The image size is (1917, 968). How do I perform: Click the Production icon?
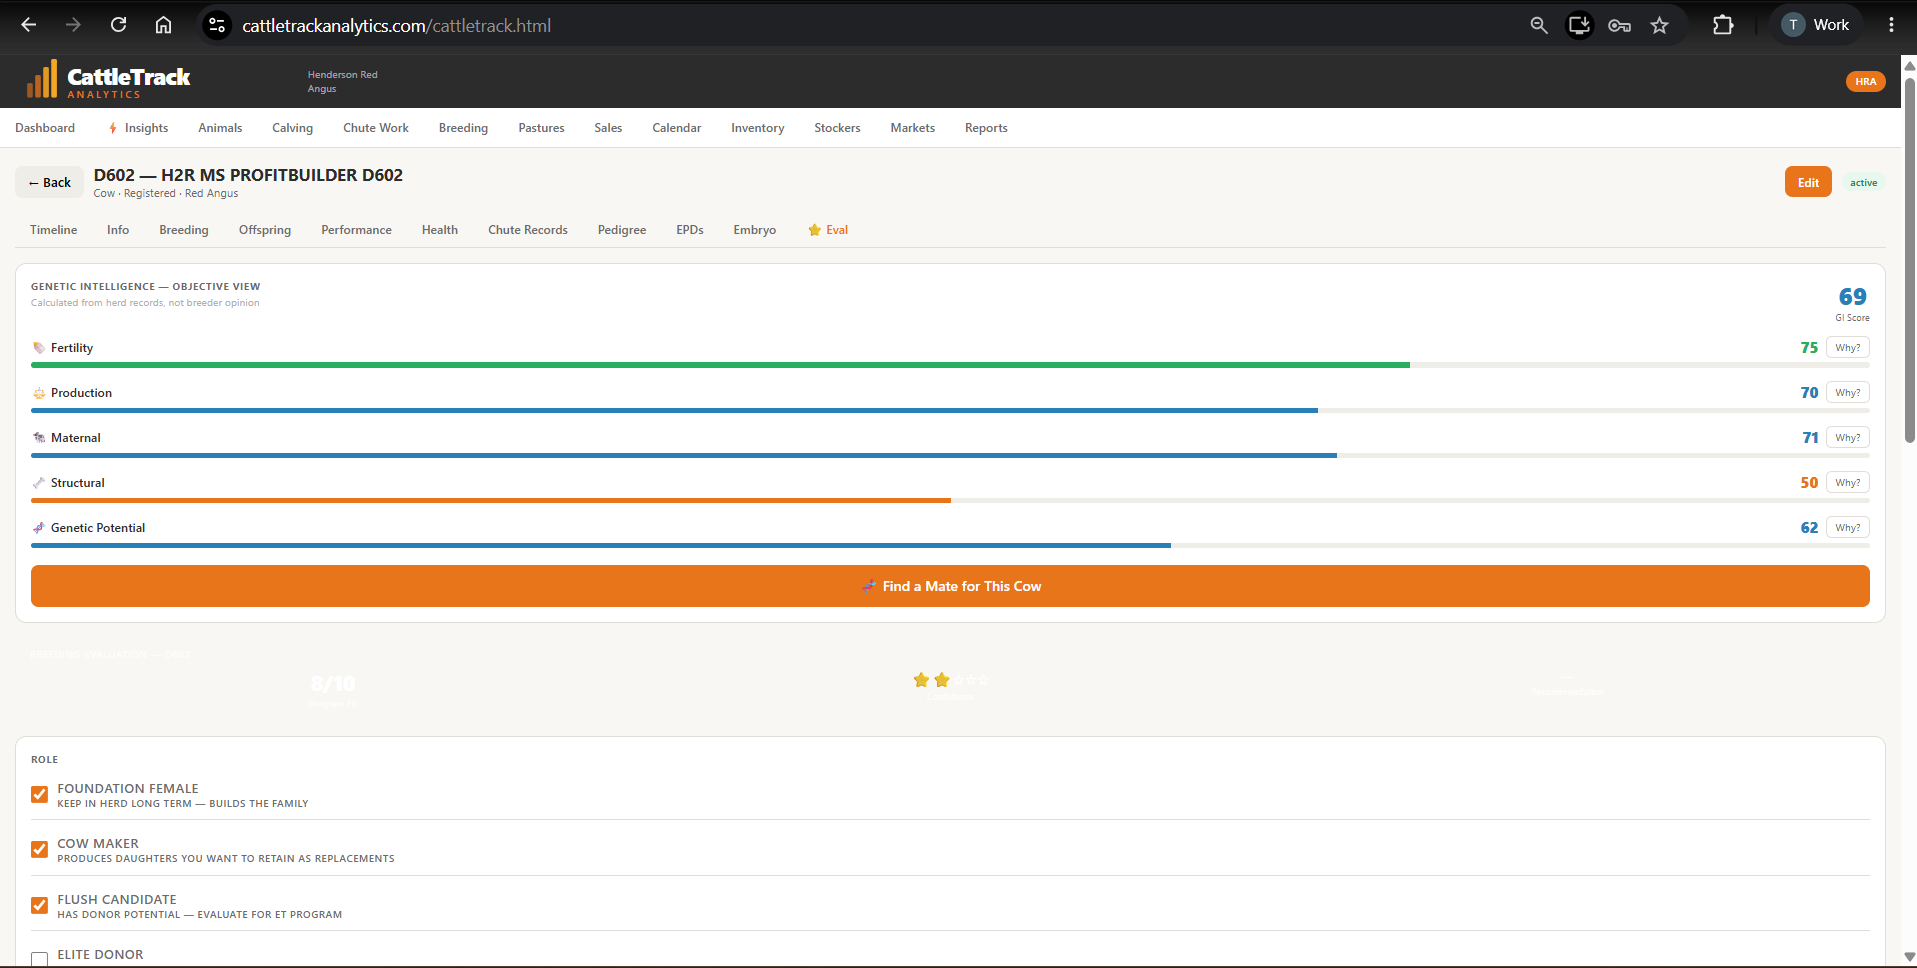[x=39, y=393]
